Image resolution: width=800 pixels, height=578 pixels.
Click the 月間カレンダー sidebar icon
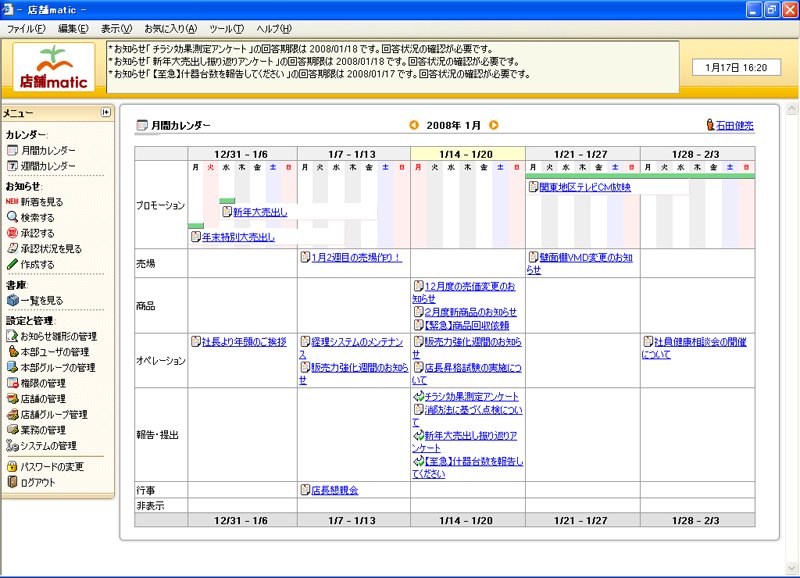coord(12,150)
